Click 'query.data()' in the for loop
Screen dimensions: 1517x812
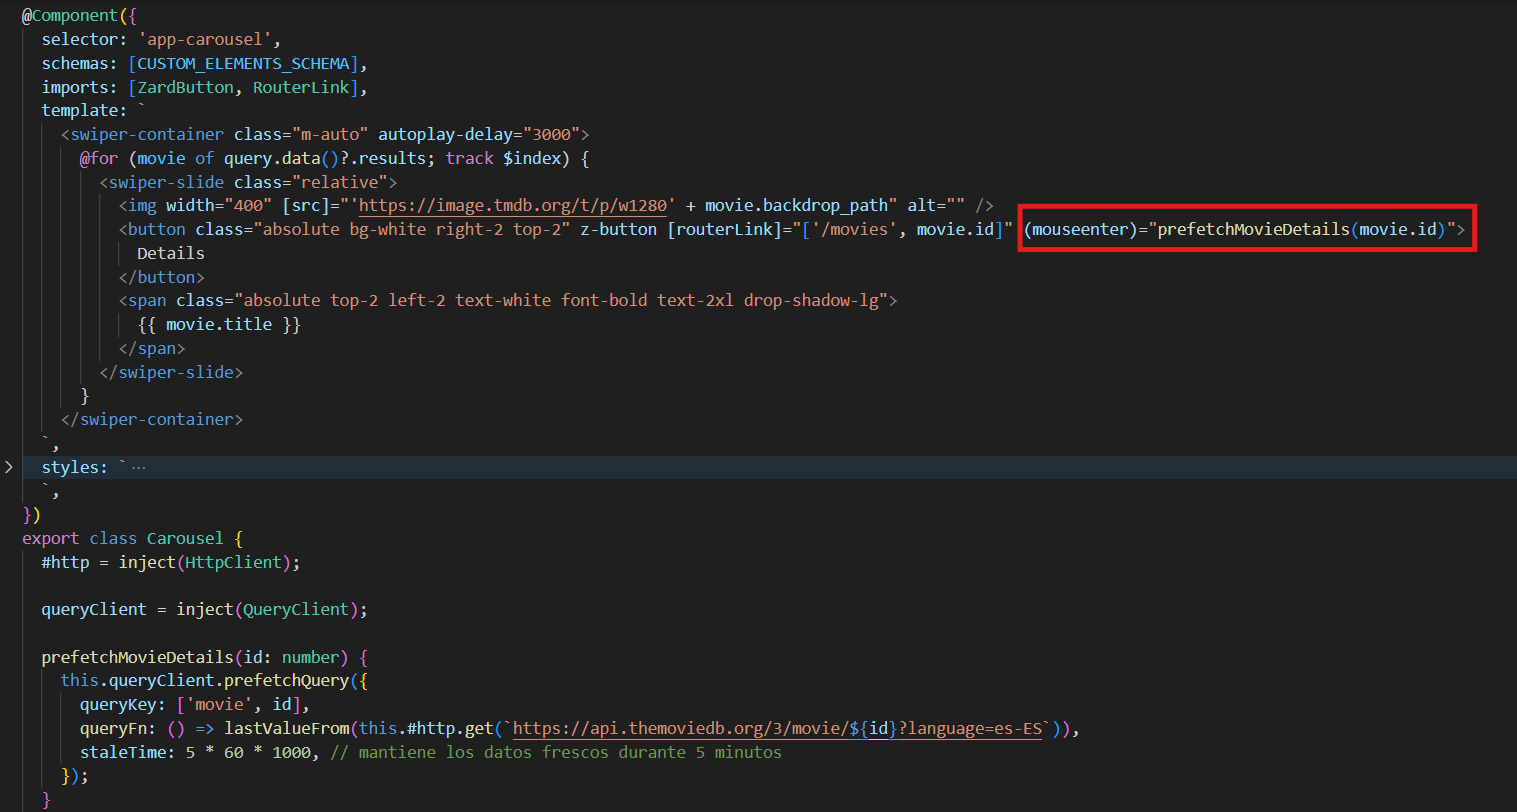point(282,158)
